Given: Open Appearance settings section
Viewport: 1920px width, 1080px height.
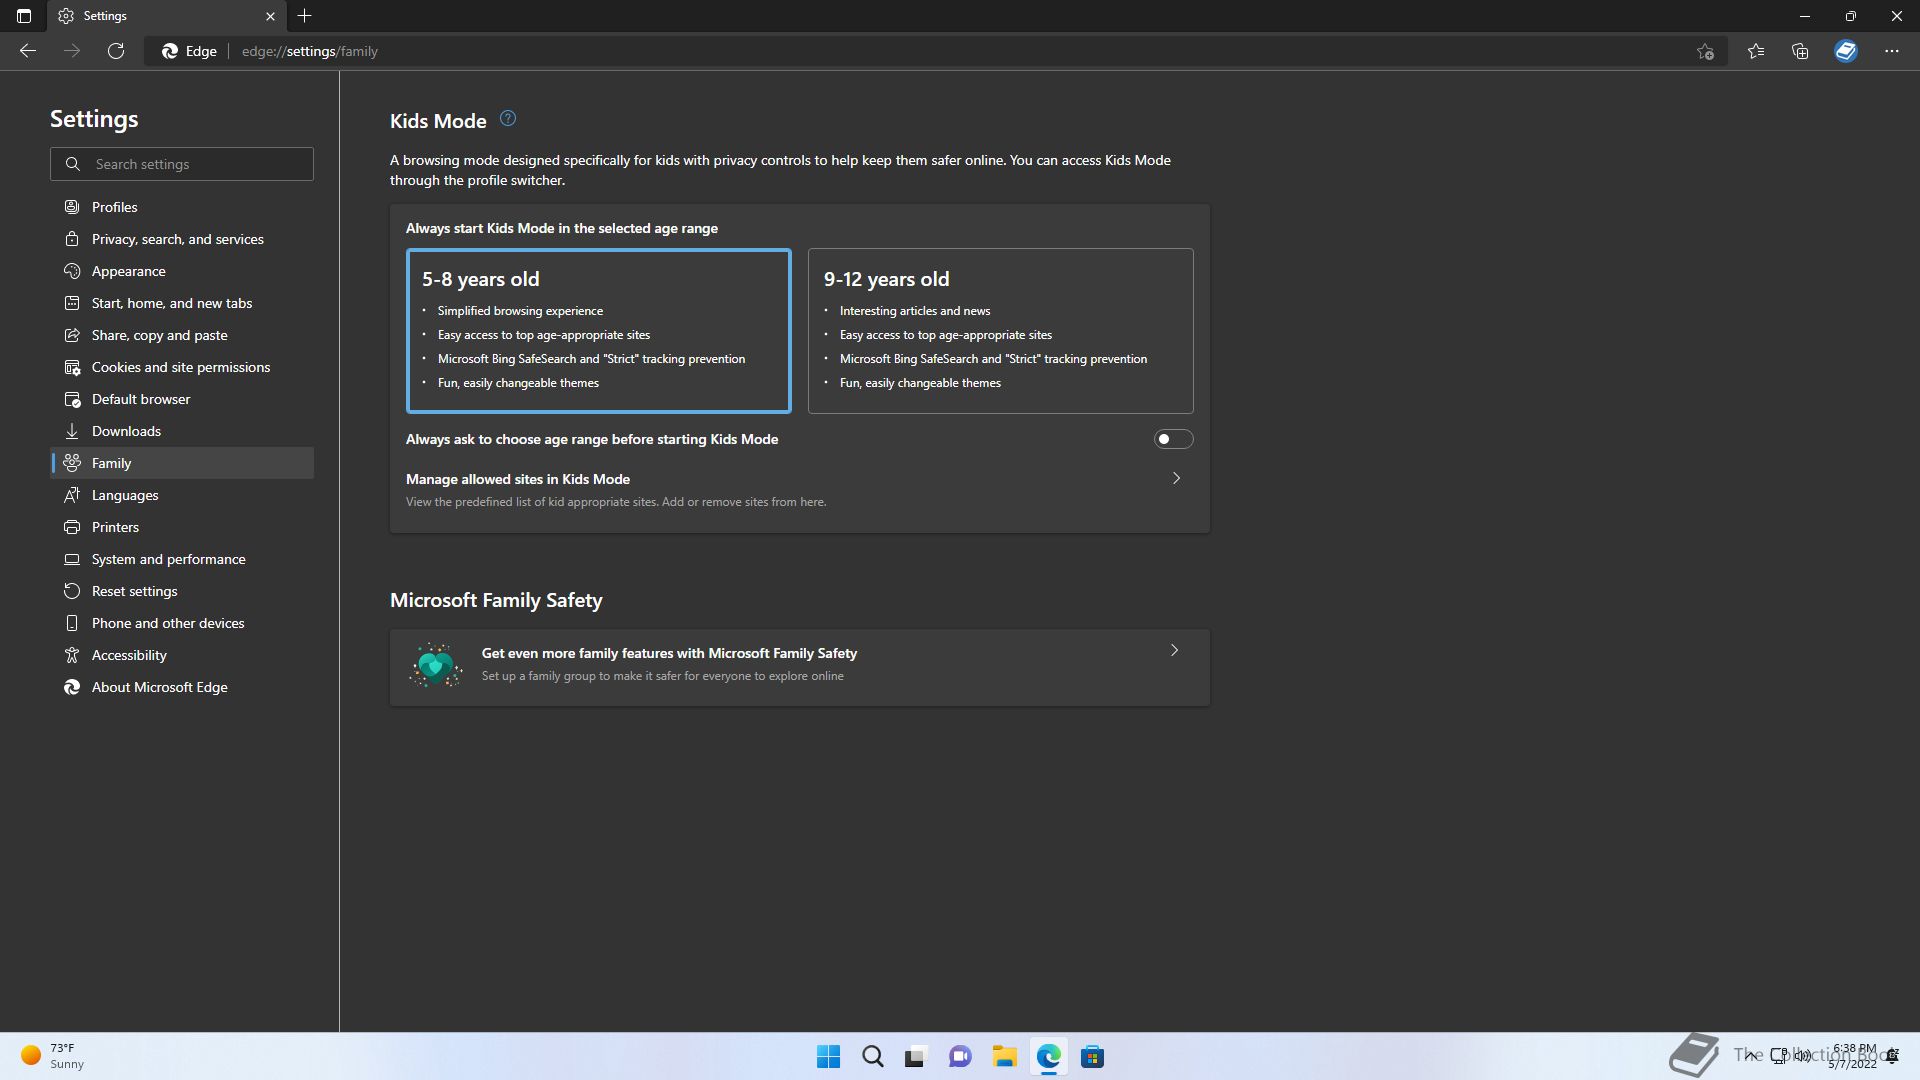Looking at the screenshot, I should (182, 271).
